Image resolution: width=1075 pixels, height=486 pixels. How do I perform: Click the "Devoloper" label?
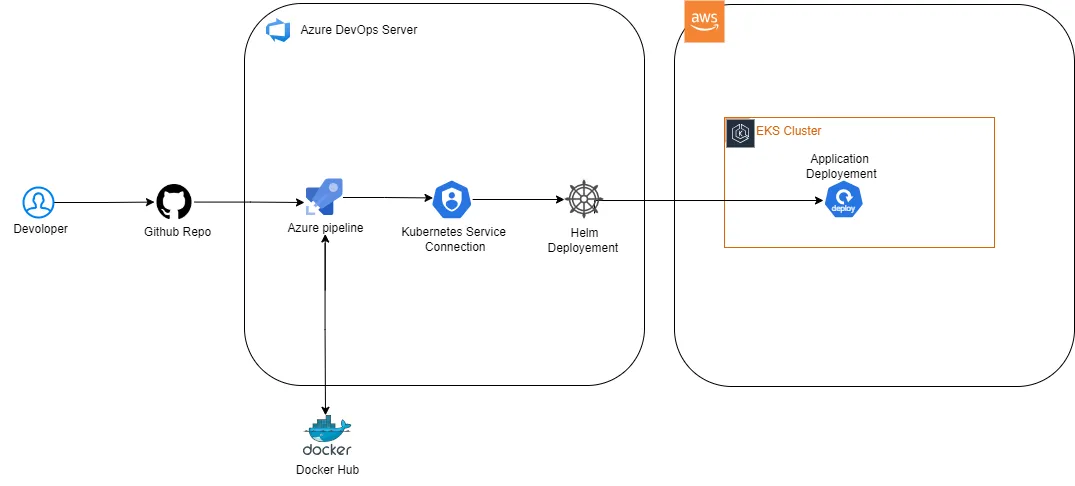(40, 229)
